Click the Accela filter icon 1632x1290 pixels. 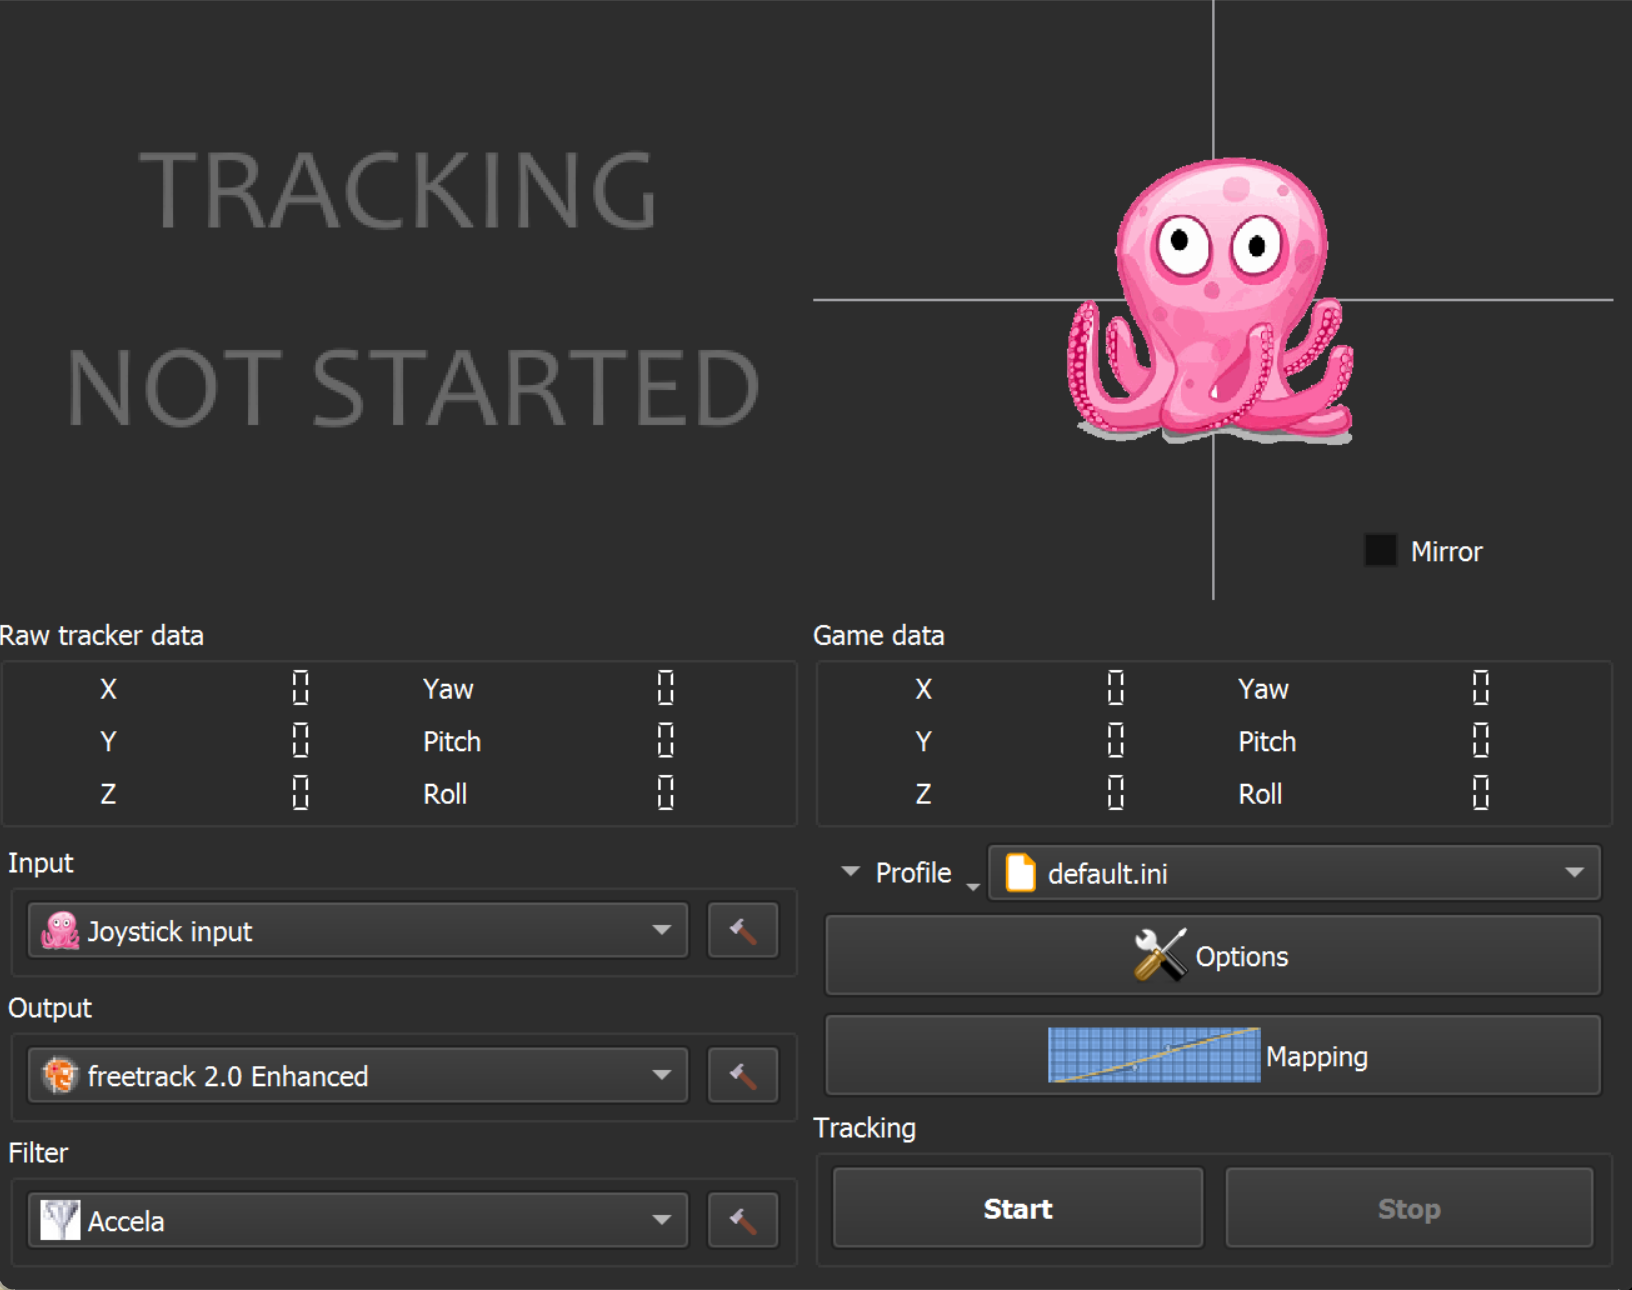click(x=59, y=1220)
